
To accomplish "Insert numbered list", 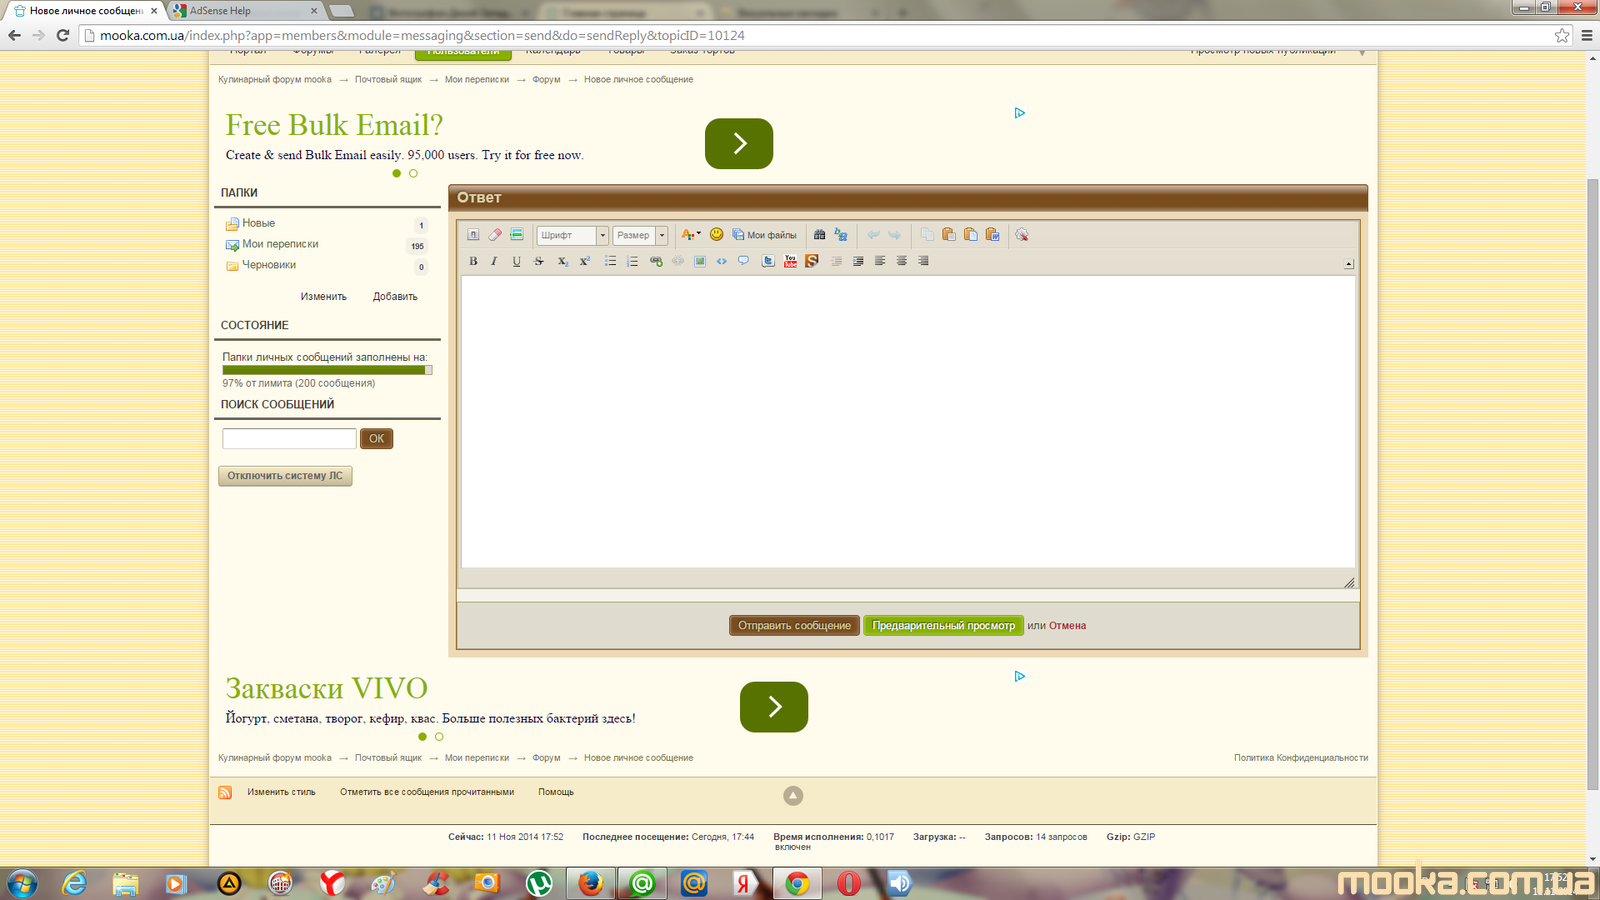I will tap(632, 261).
